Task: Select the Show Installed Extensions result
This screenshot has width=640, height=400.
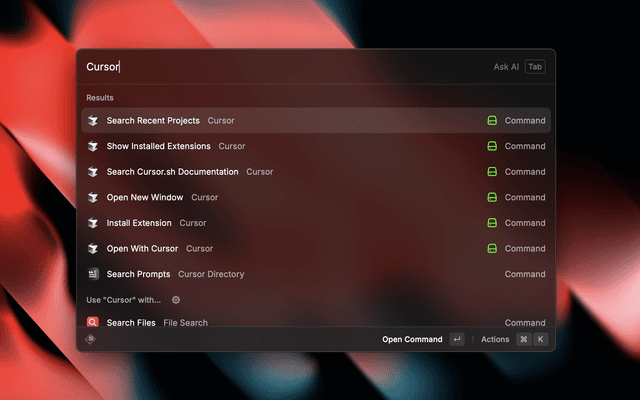Action: [158, 146]
